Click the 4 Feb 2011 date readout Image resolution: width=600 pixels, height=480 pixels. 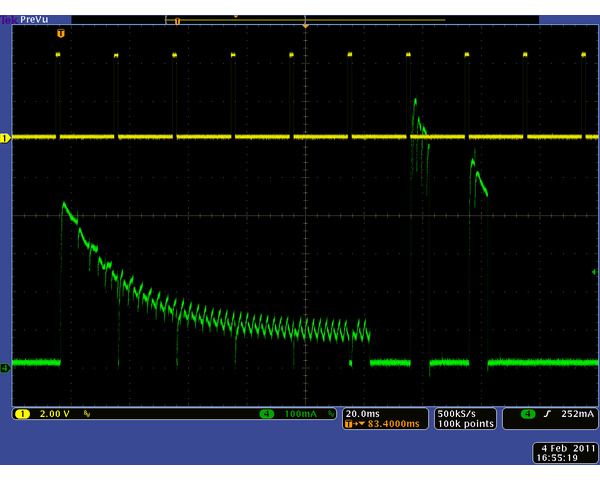click(x=569, y=448)
